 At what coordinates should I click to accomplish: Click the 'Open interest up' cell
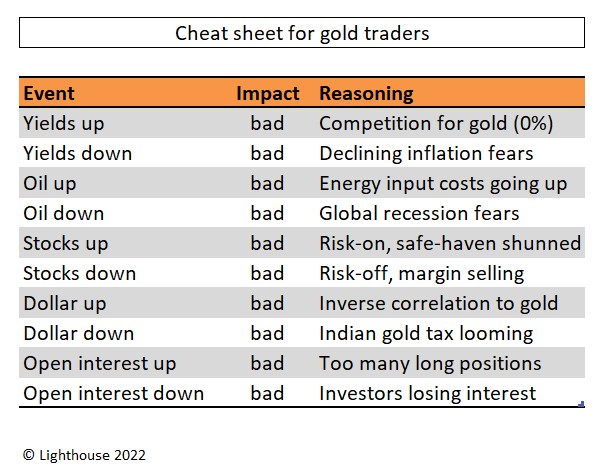(x=99, y=364)
